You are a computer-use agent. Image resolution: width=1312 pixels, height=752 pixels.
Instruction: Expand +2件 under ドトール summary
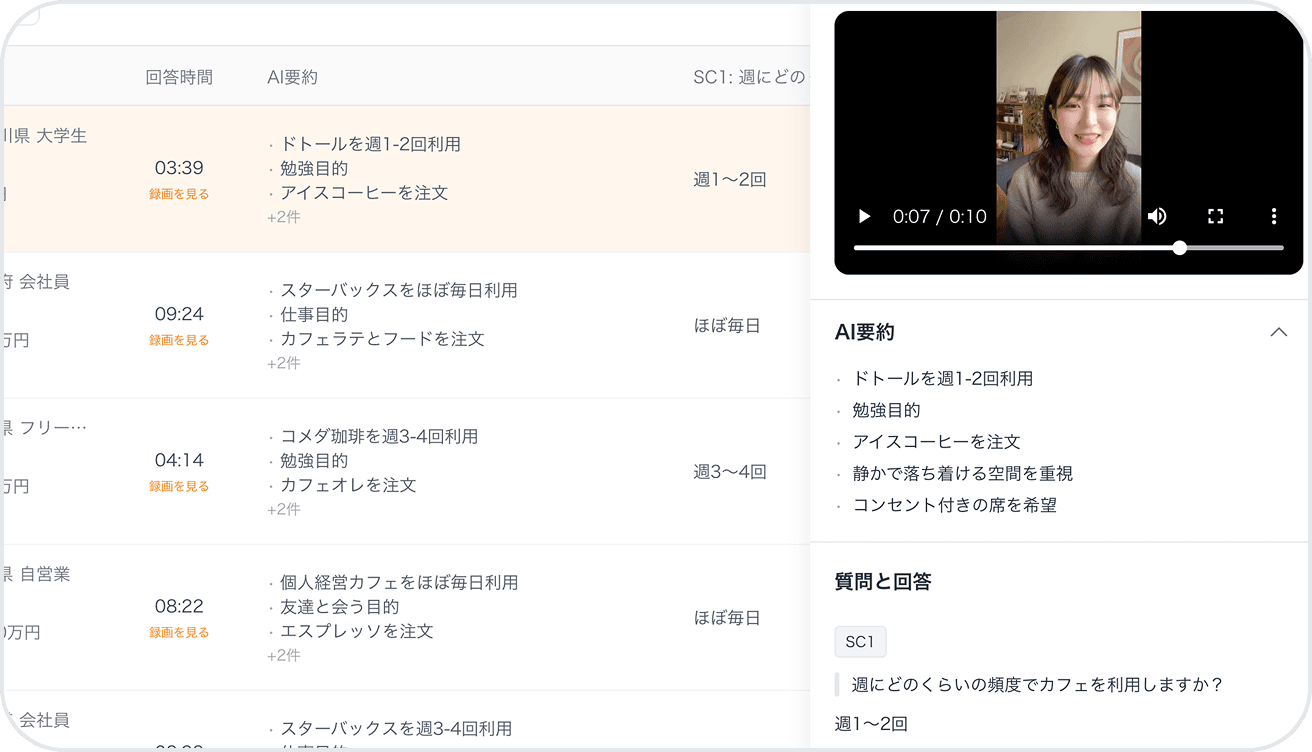click(x=284, y=217)
